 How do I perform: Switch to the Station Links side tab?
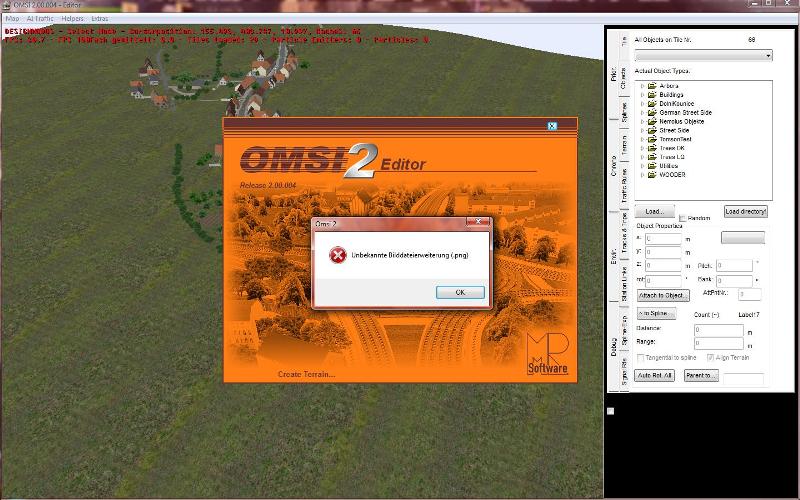tap(624, 284)
